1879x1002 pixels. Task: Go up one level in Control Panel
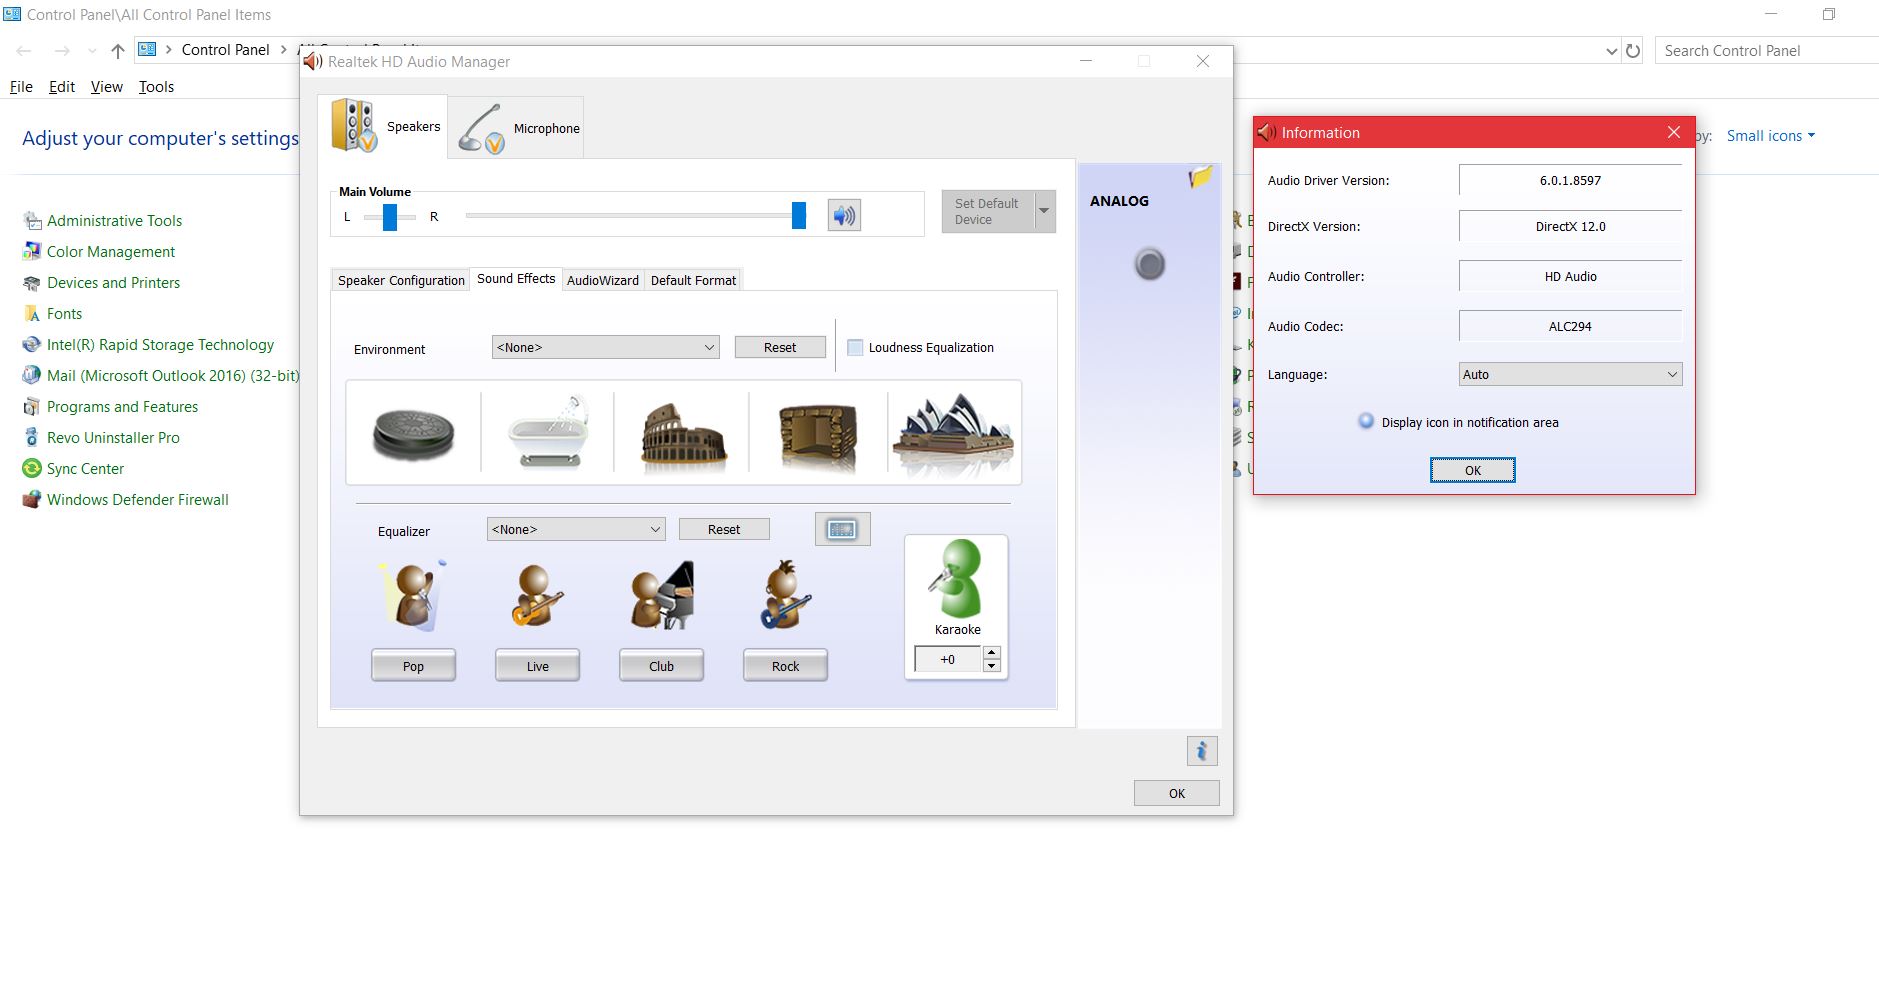click(x=118, y=51)
